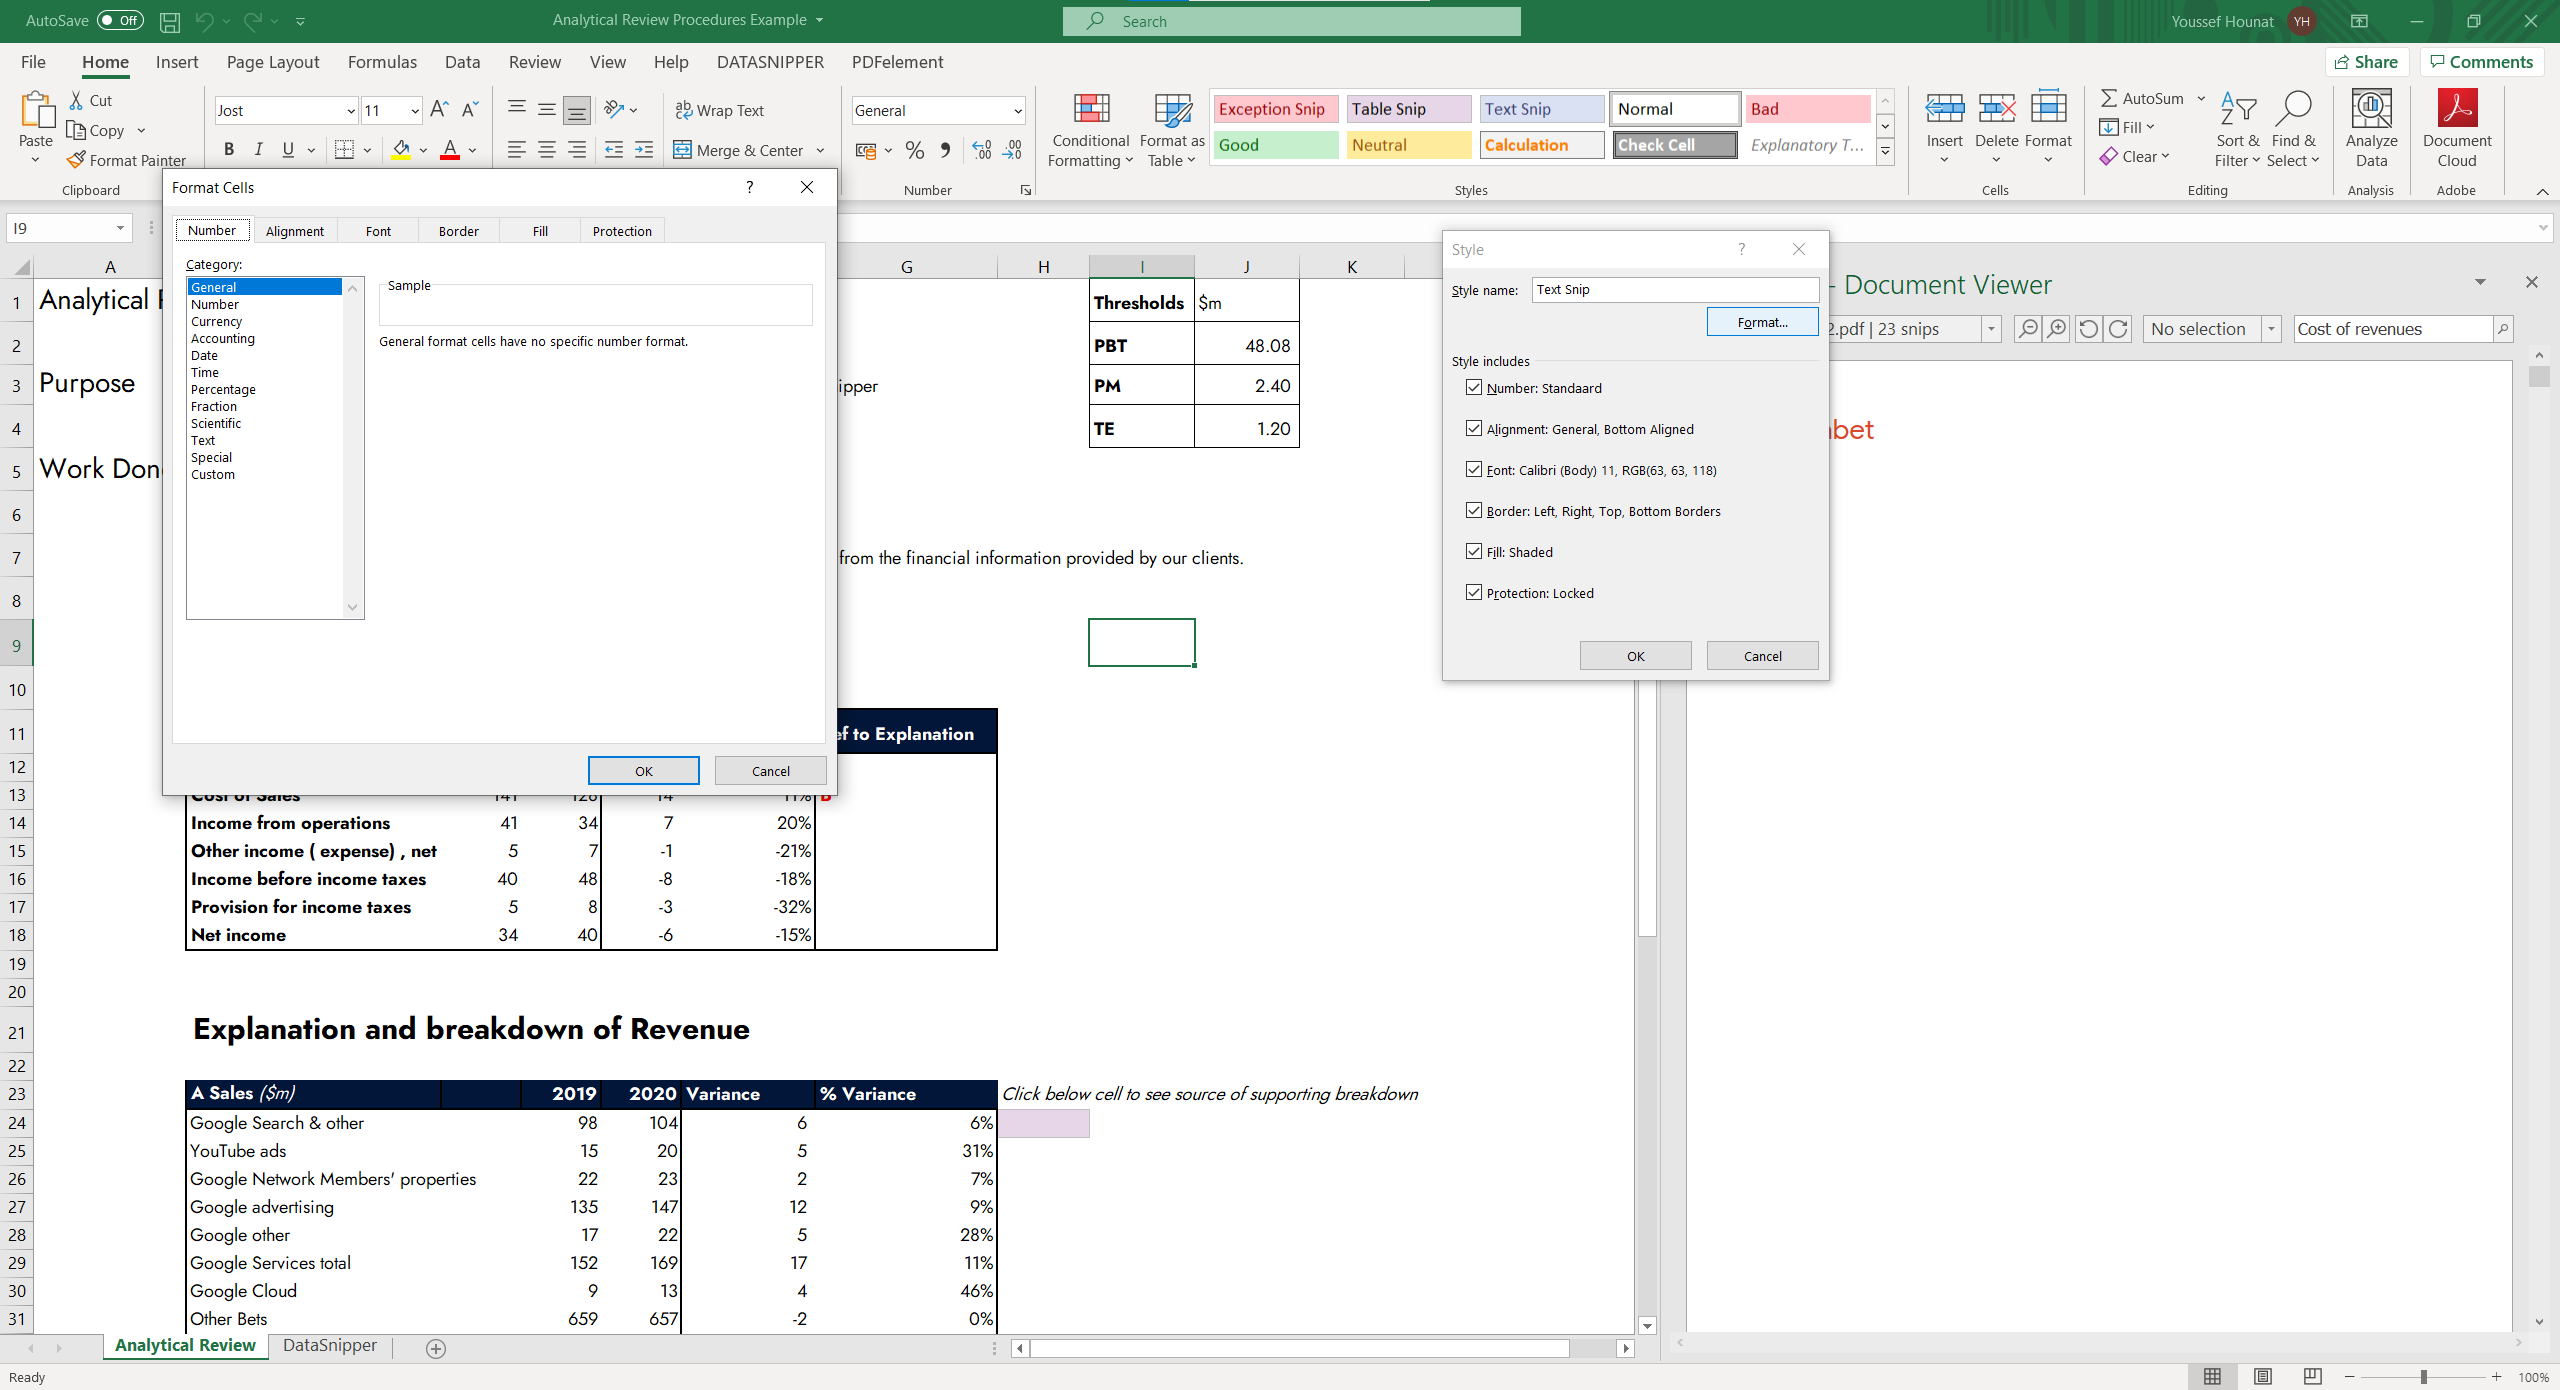This screenshot has width=2560, height=1390.
Task: Switch to Border tab in Format Cells
Action: [458, 231]
